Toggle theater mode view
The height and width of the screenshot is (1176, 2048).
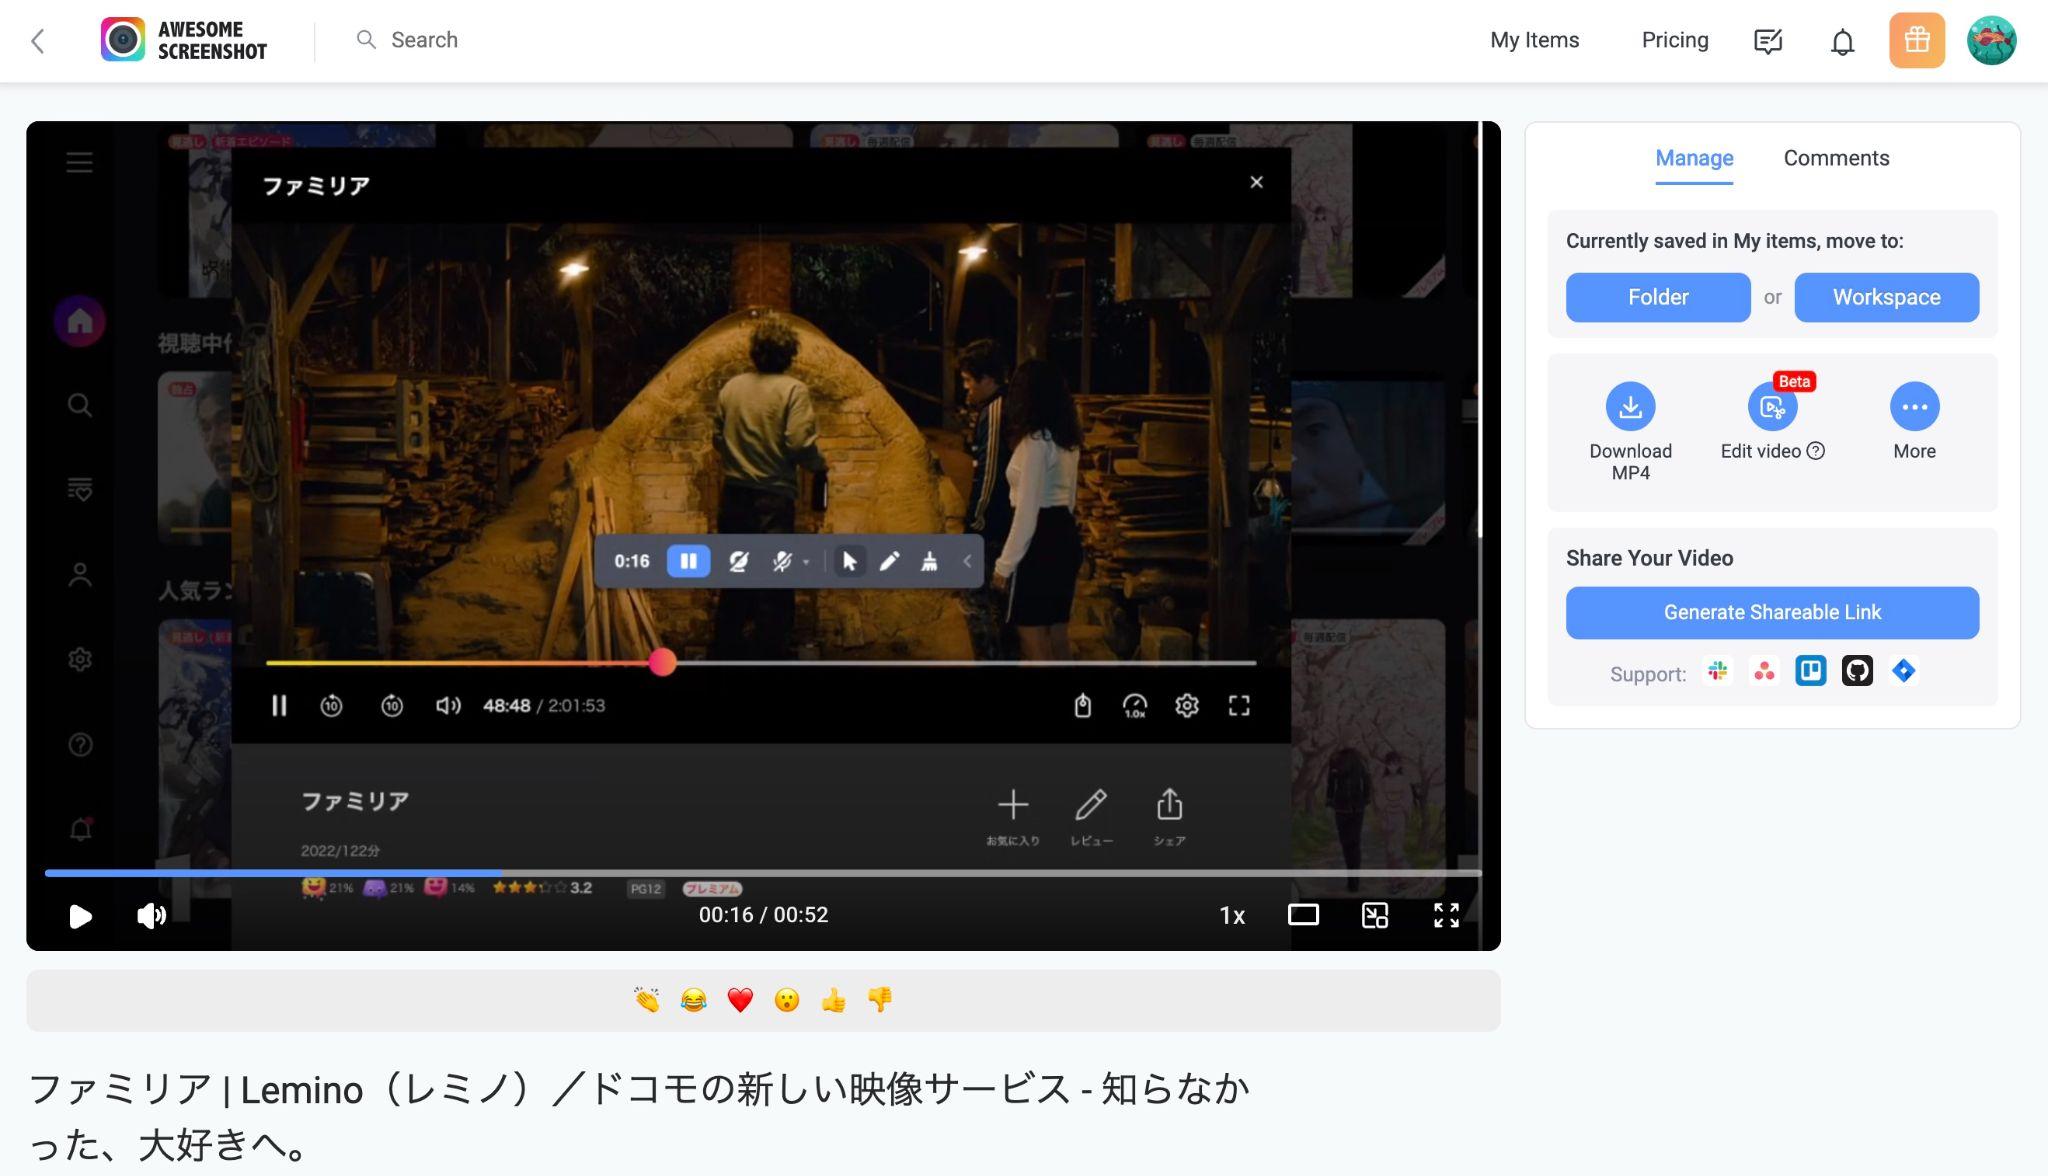coord(1303,915)
